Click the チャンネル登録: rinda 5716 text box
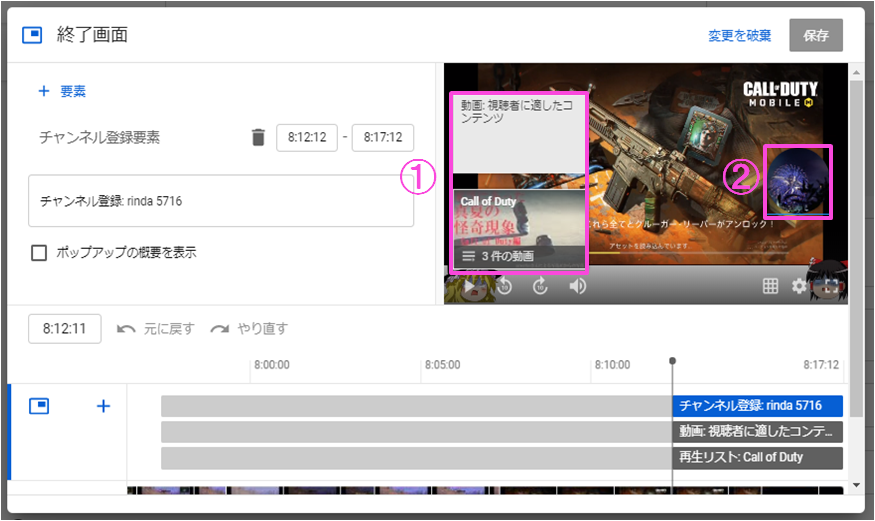Viewport: 875px width, 521px height. point(221,201)
